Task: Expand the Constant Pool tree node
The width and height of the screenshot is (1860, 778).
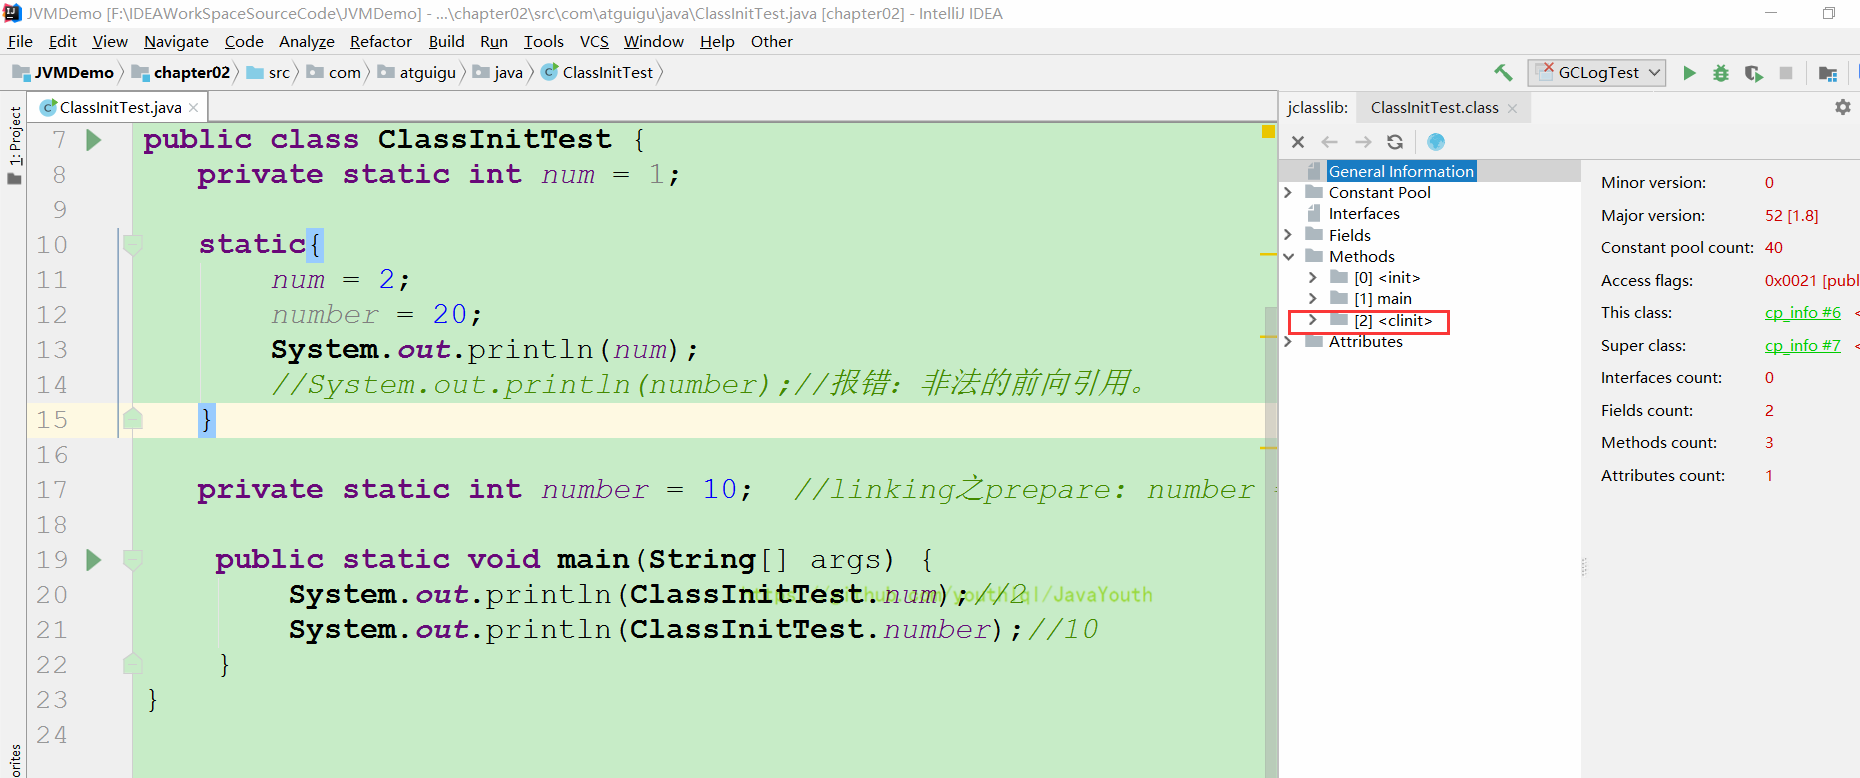Action: [x=1288, y=193]
